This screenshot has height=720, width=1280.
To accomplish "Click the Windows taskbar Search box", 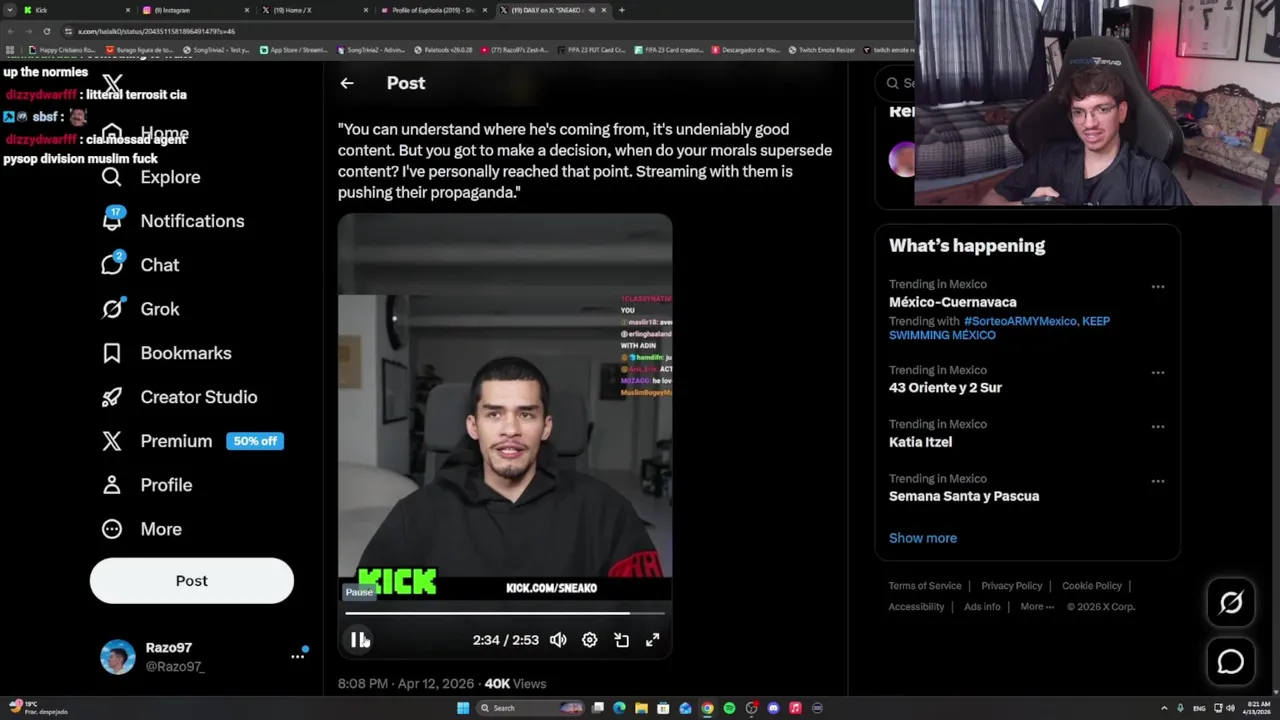I will pos(530,708).
